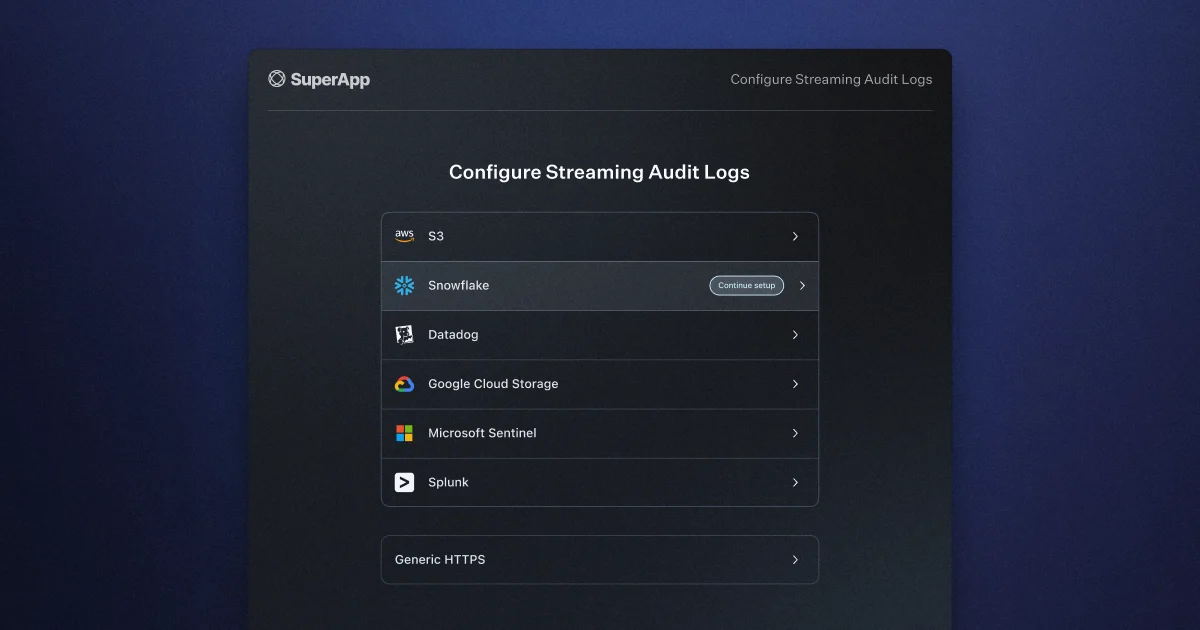
Task: Select the Snowflake label text
Action: pyautogui.click(x=458, y=286)
